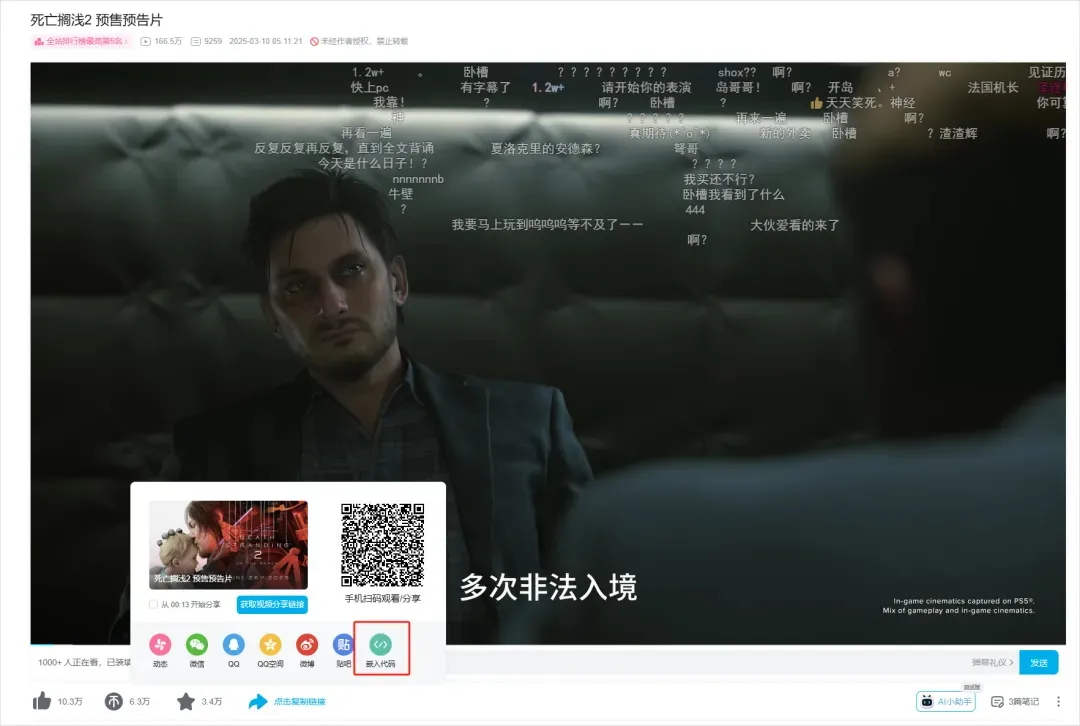Share the video to QQ

pyautogui.click(x=235, y=645)
